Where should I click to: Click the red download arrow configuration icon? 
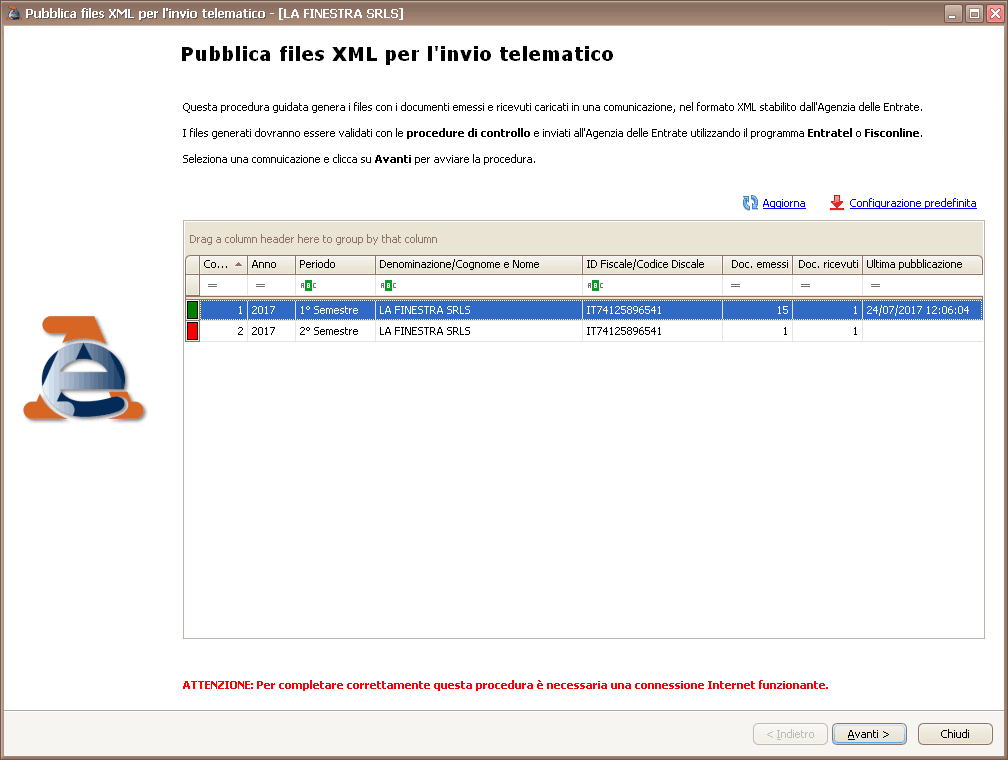coord(837,203)
